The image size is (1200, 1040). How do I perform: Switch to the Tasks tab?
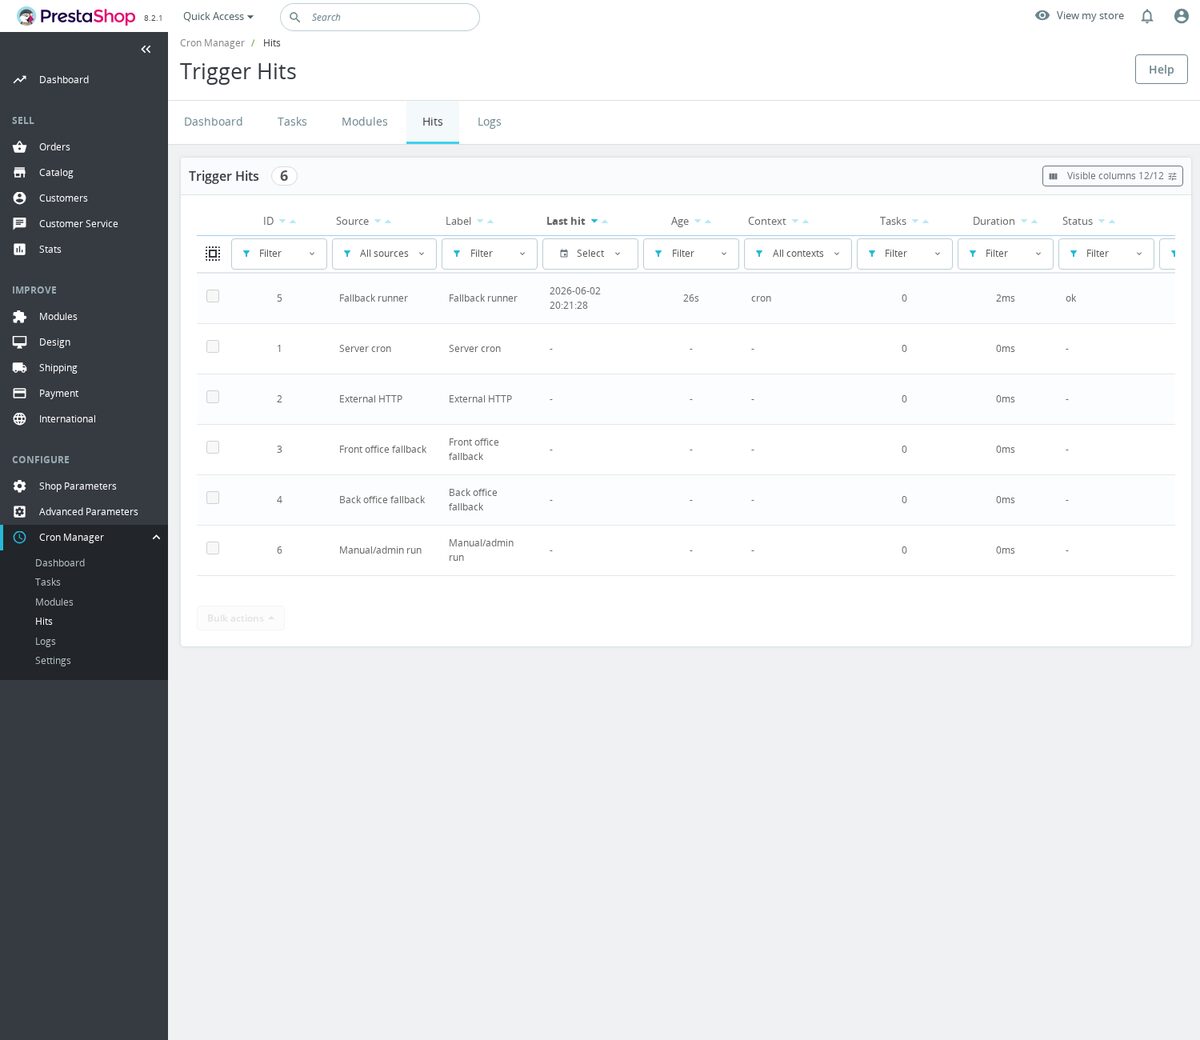292,122
